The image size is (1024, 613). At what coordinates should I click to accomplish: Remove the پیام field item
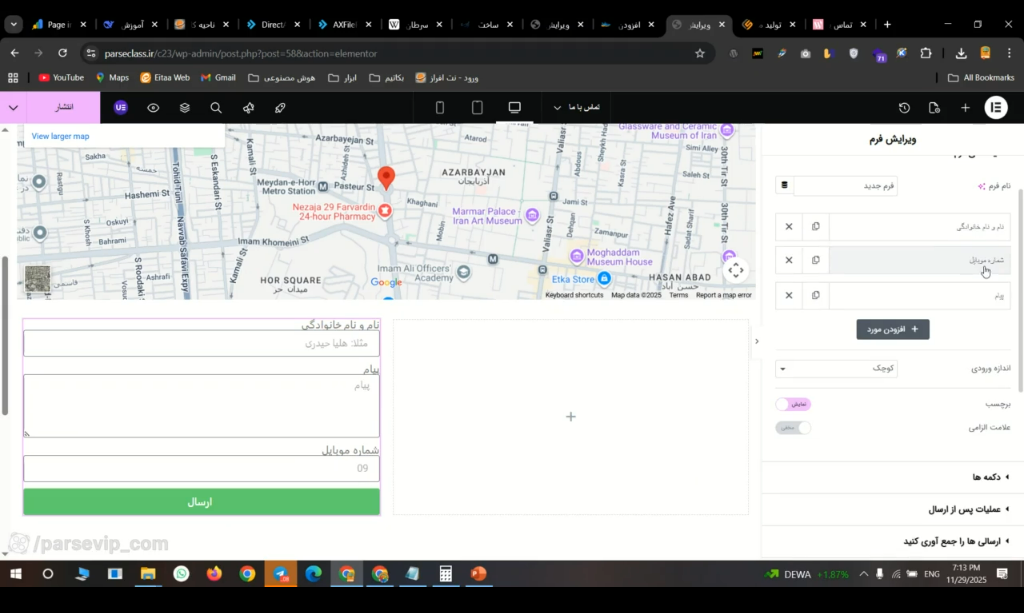[x=789, y=295]
